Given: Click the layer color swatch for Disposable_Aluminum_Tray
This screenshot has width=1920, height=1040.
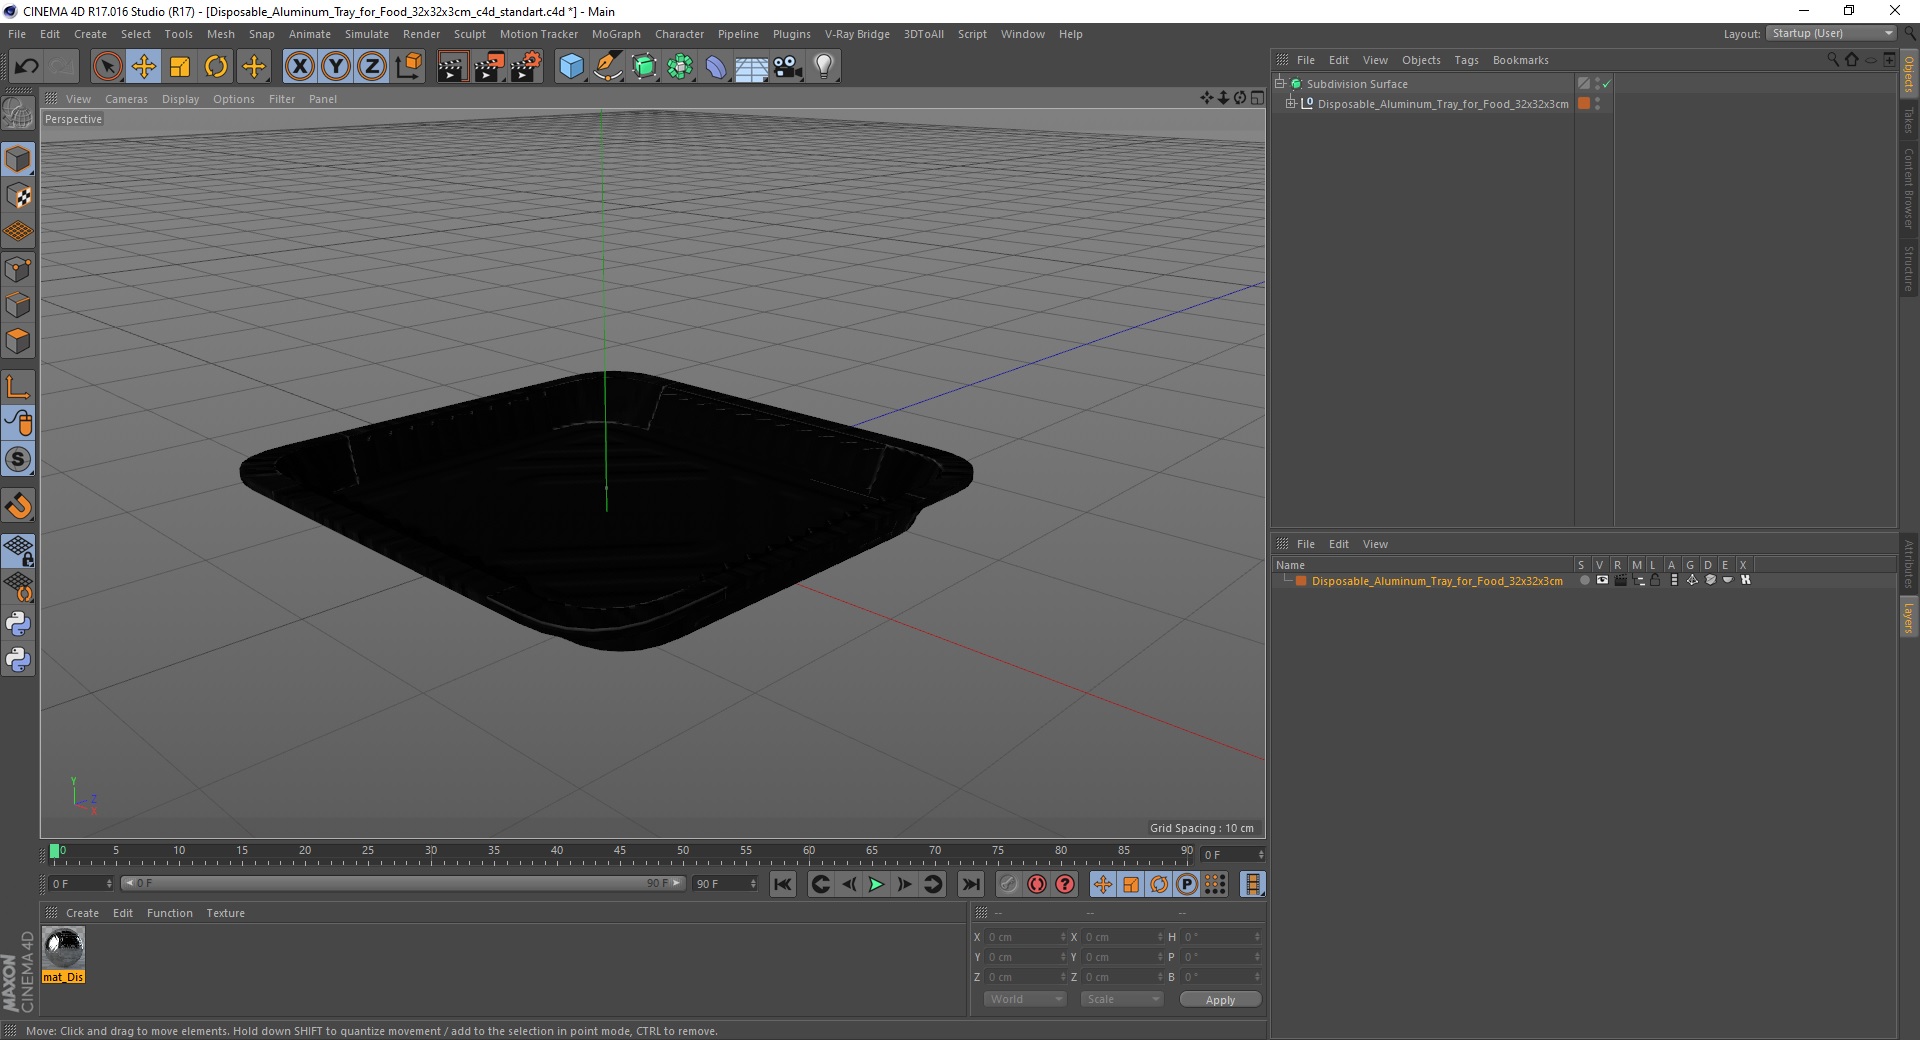Looking at the screenshot, I should (1301, 581).
